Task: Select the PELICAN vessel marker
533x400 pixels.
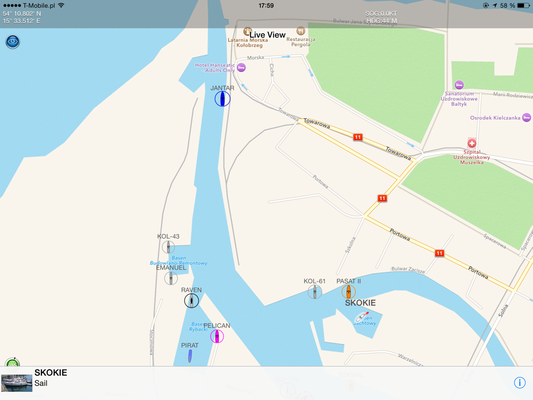Action: tap(217, 336)
